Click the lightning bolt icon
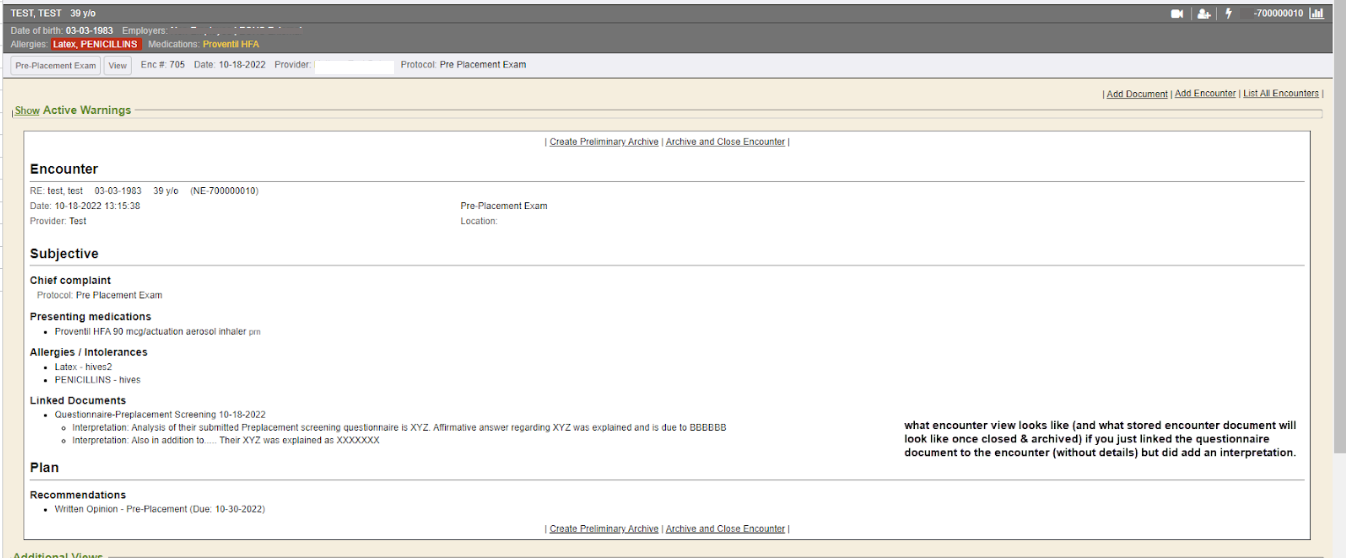 tap(1228, 14)
